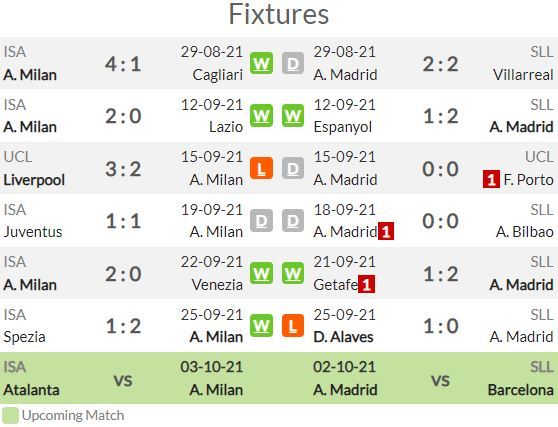558x427 pixels.
Task: Click the green W badge beside Spezia match
Action: (x=261, y=325)
